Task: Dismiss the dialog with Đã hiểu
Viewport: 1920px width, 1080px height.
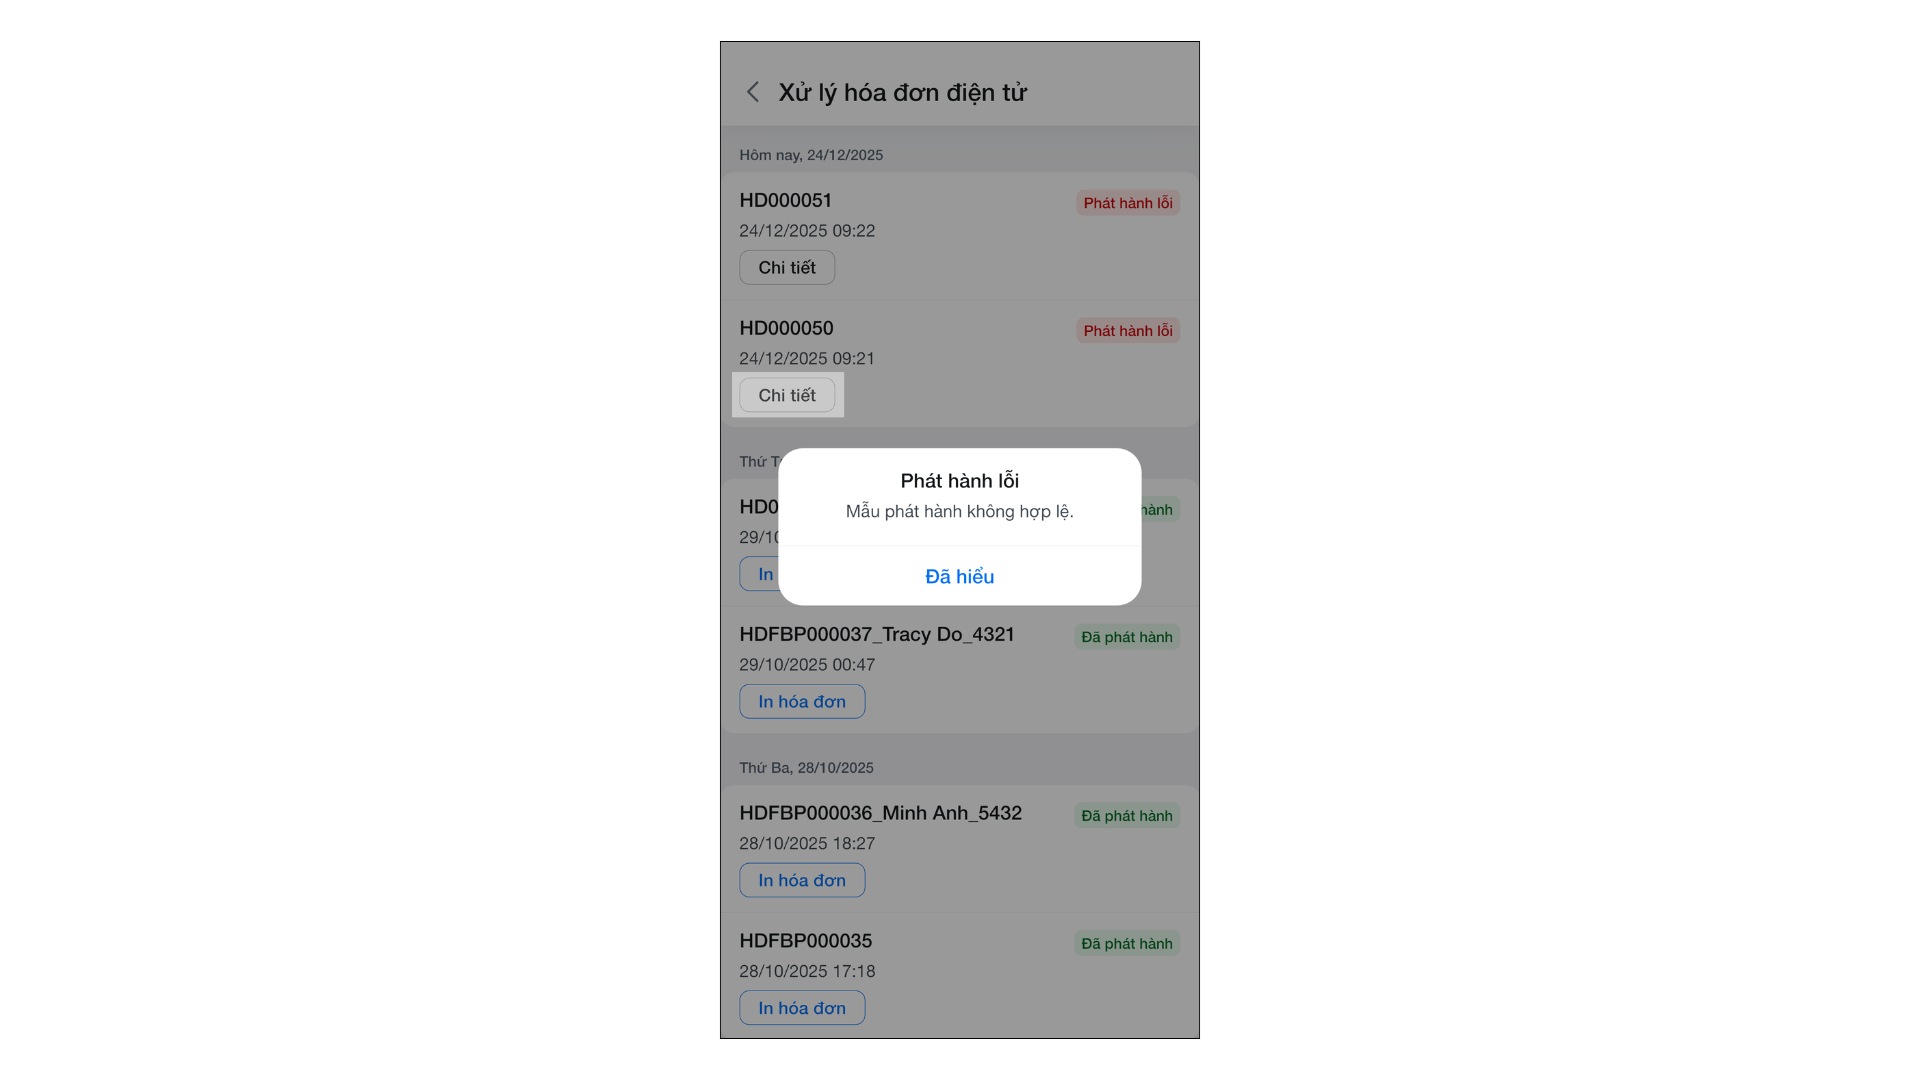Action: click(959, 576)
